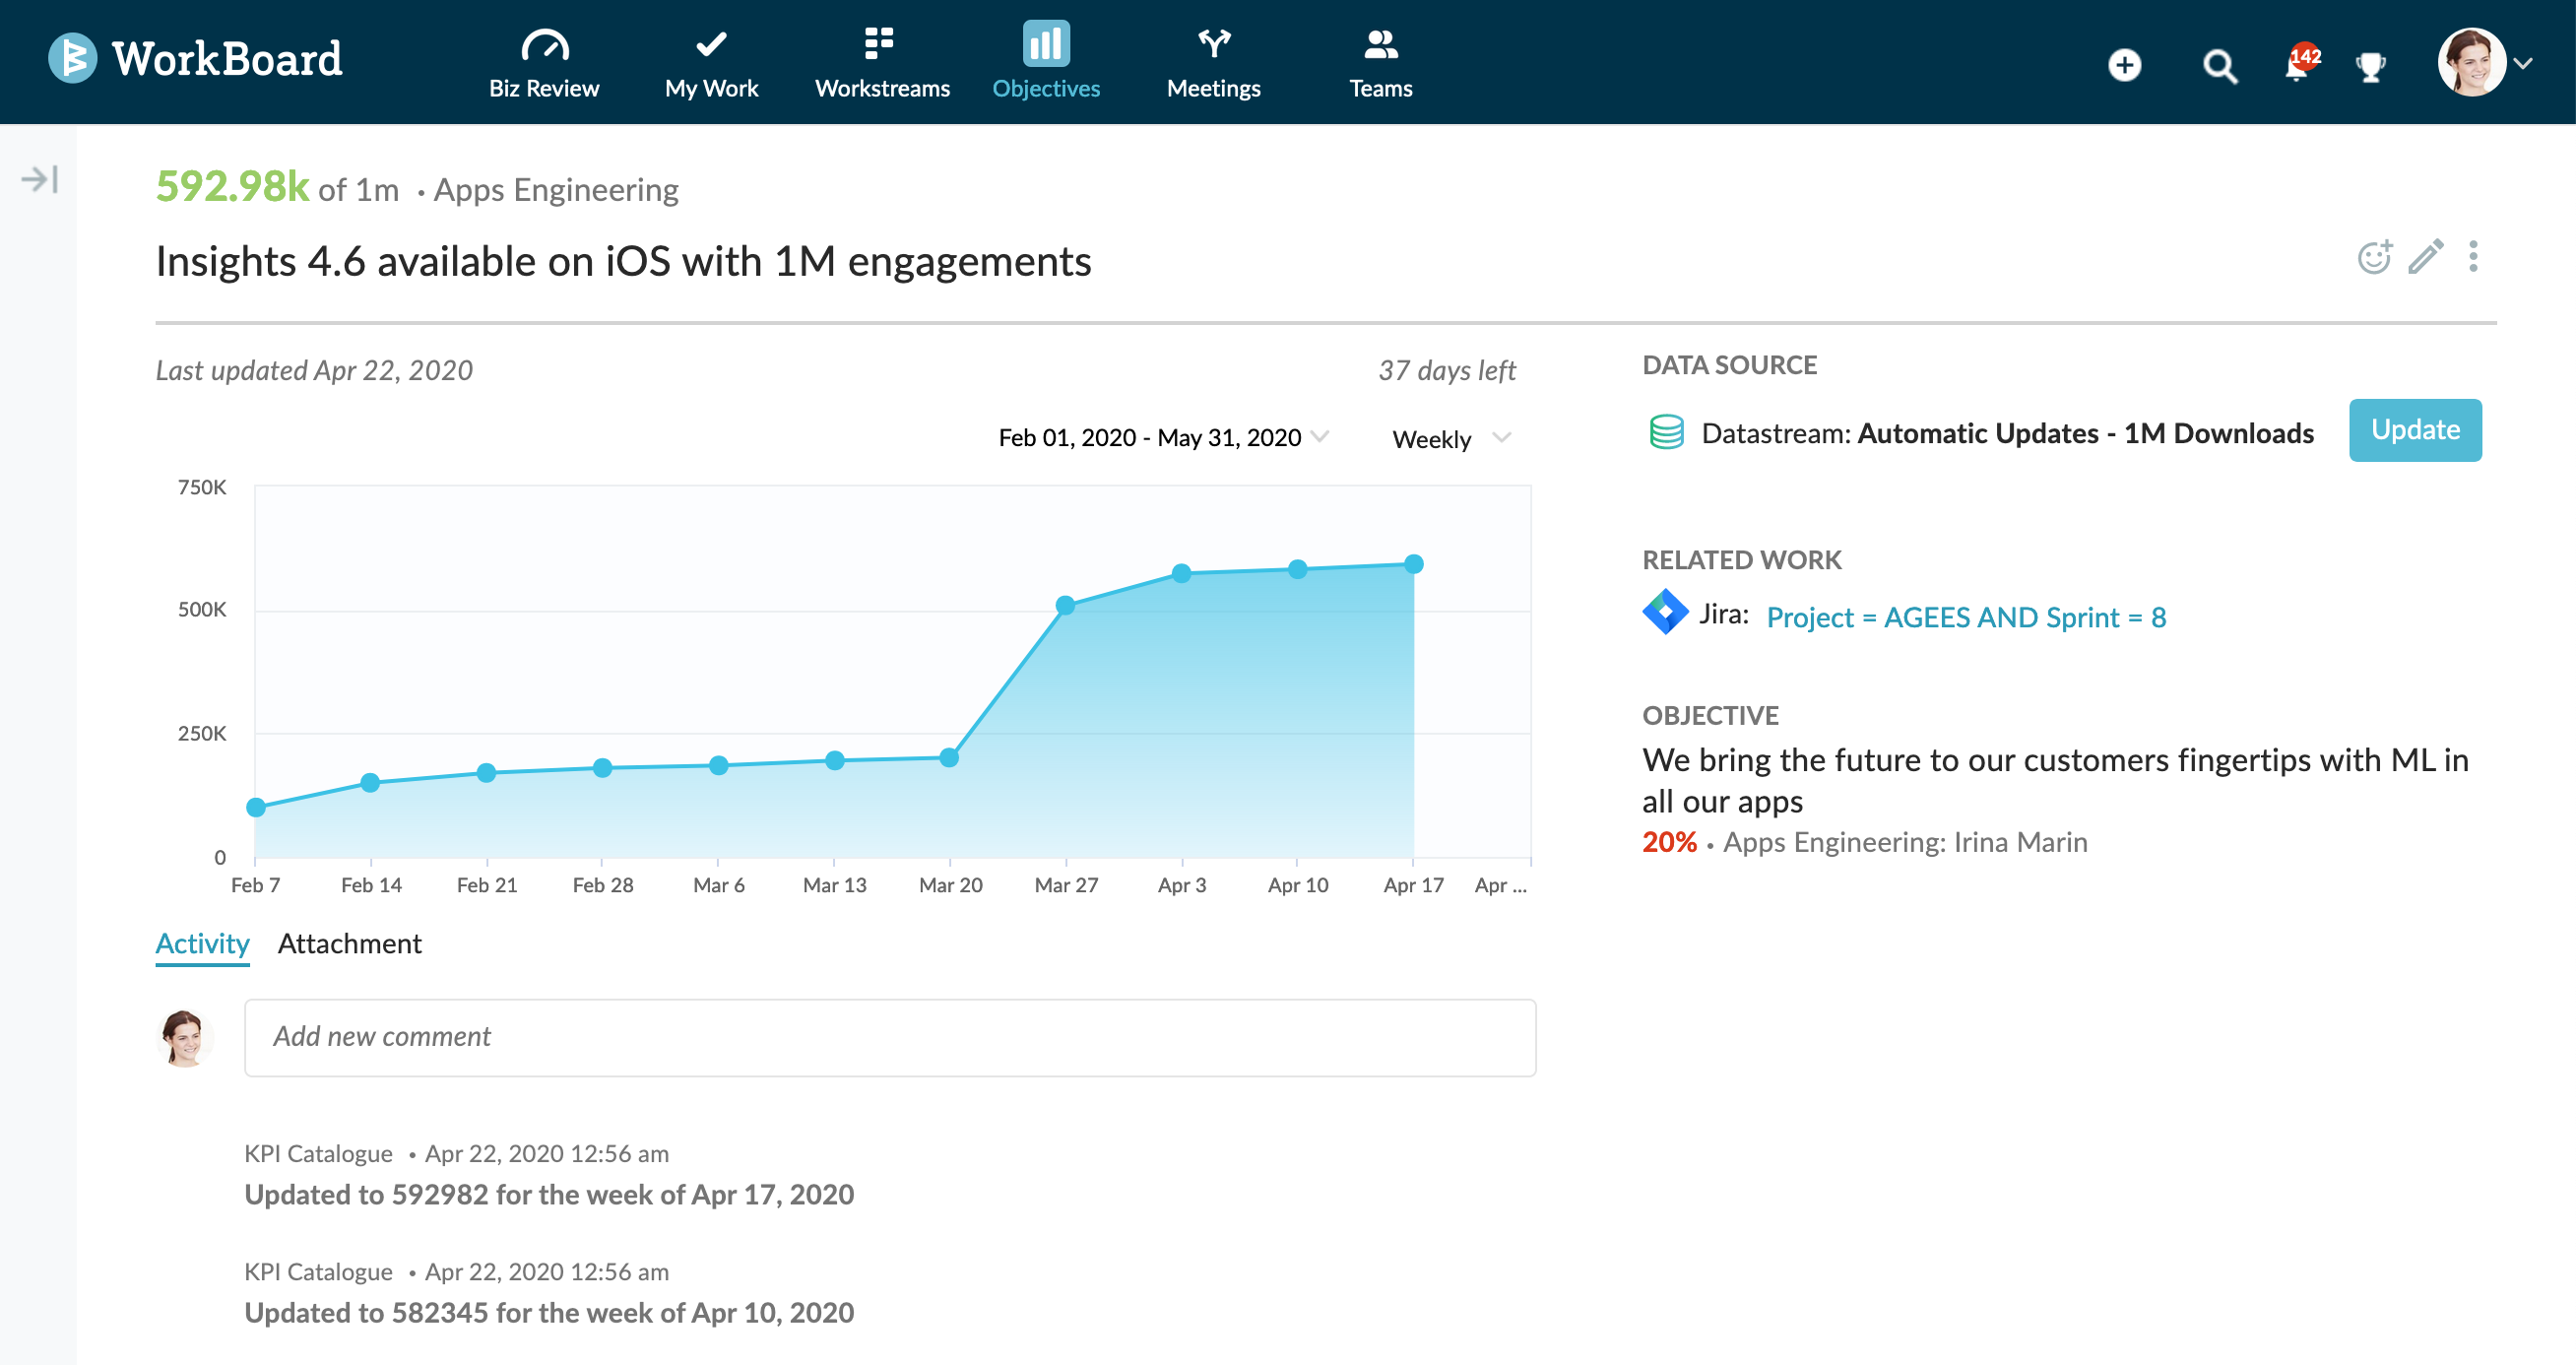
Task: Click the plus add icon in header
Action: 2125,65
